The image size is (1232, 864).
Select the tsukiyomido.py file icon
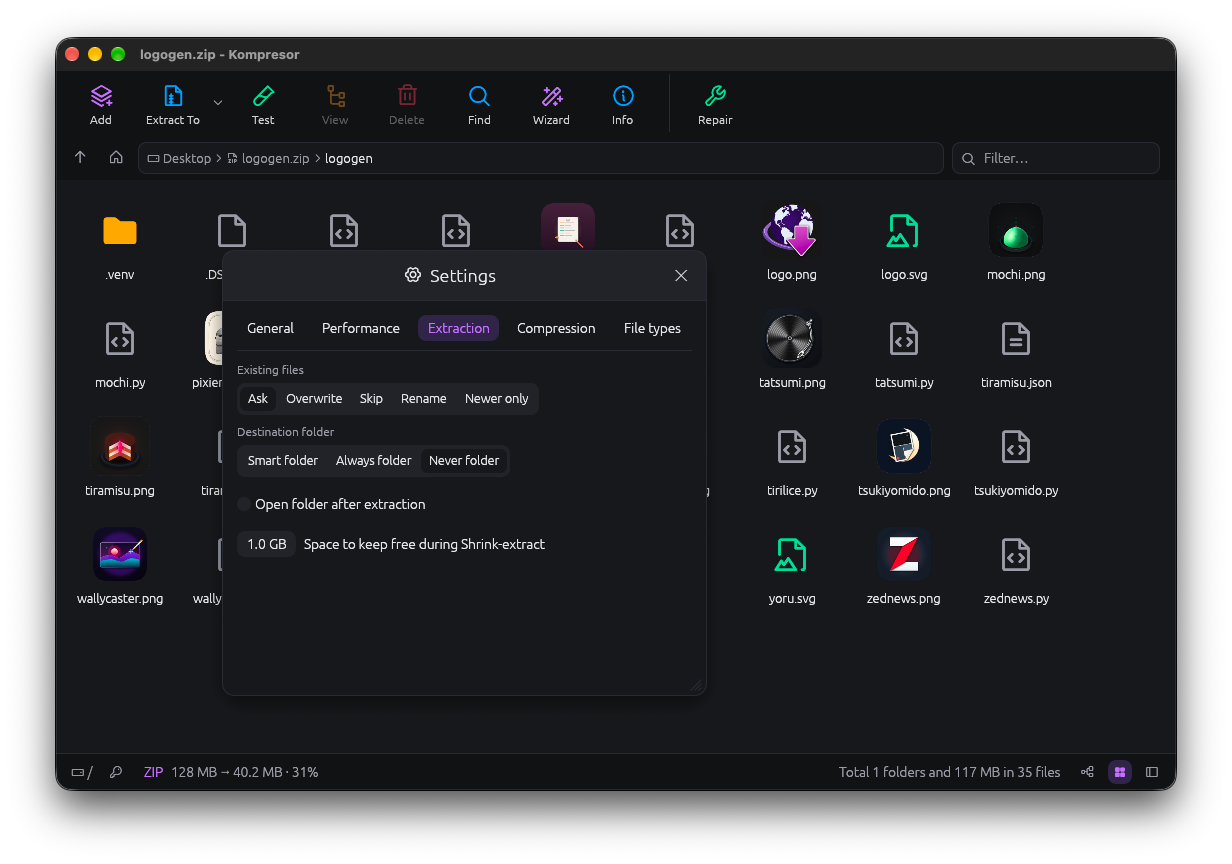[x=1016, y=447]
